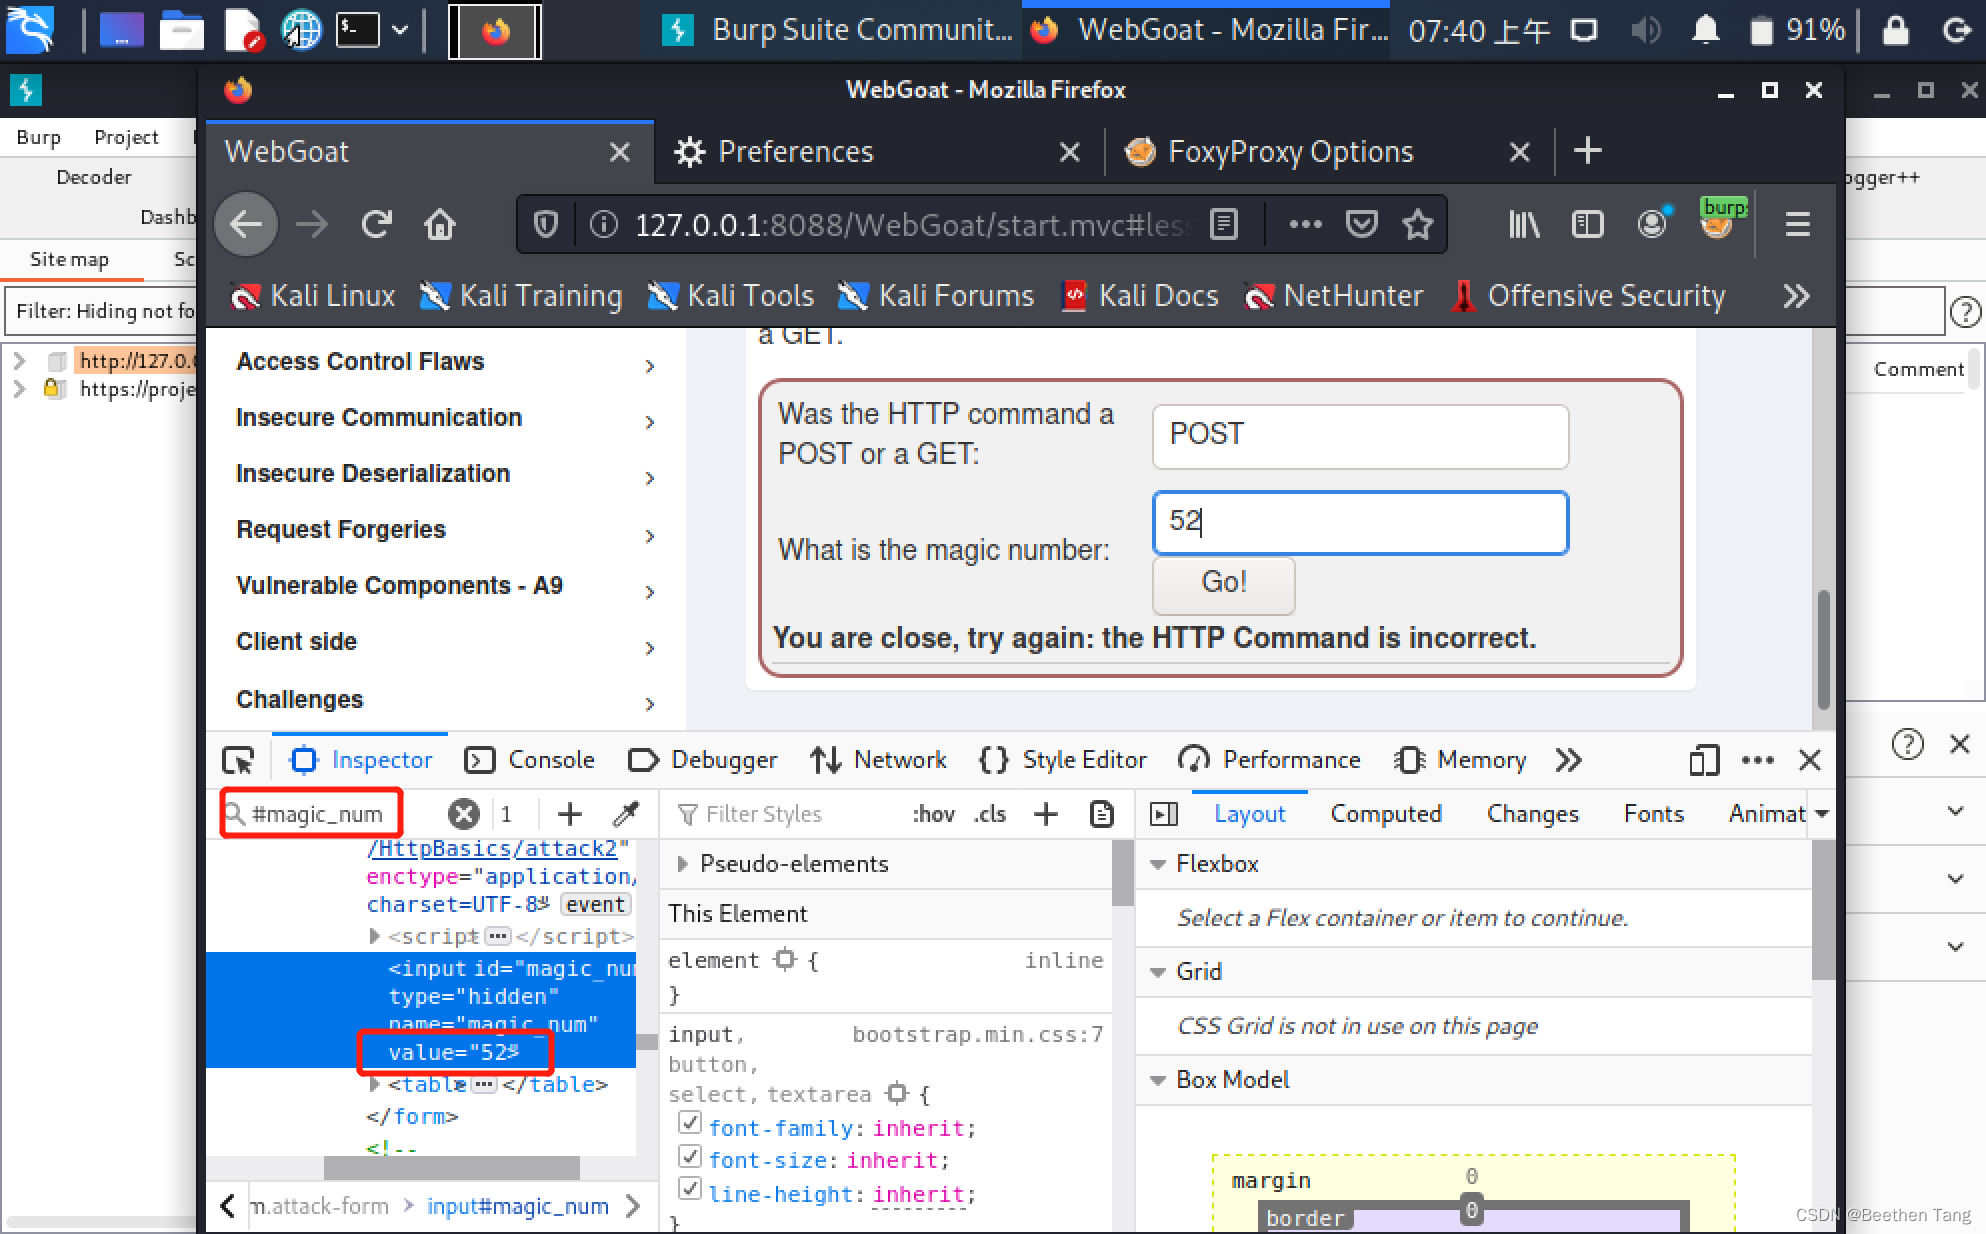Image resolution: width=1986 pixels, height=1234 pixels.
Task: Collapse the Flexbox layout section
Action: pos(1159,864)
